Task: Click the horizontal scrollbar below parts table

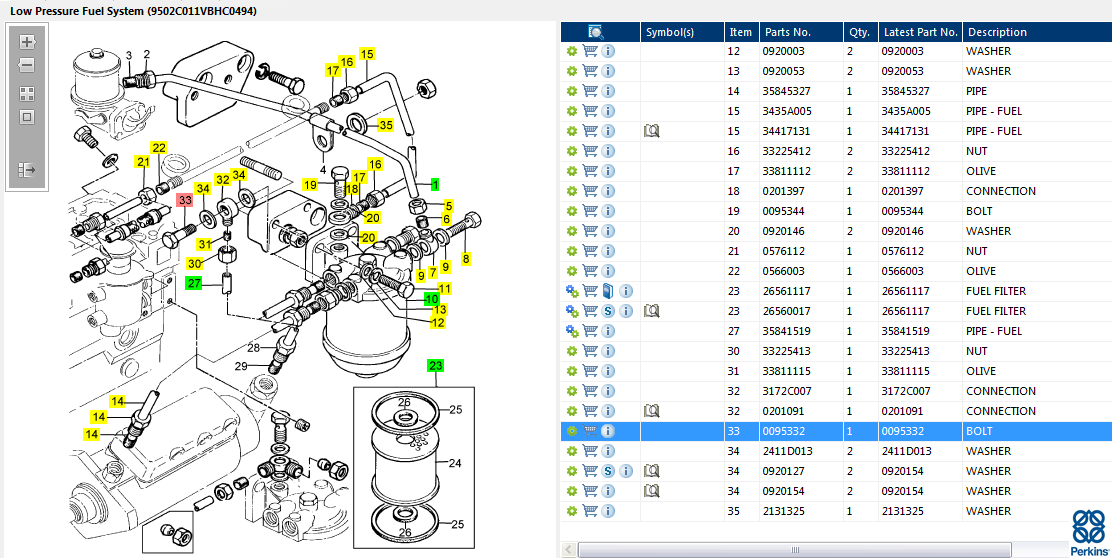Action: coord(794,549)
